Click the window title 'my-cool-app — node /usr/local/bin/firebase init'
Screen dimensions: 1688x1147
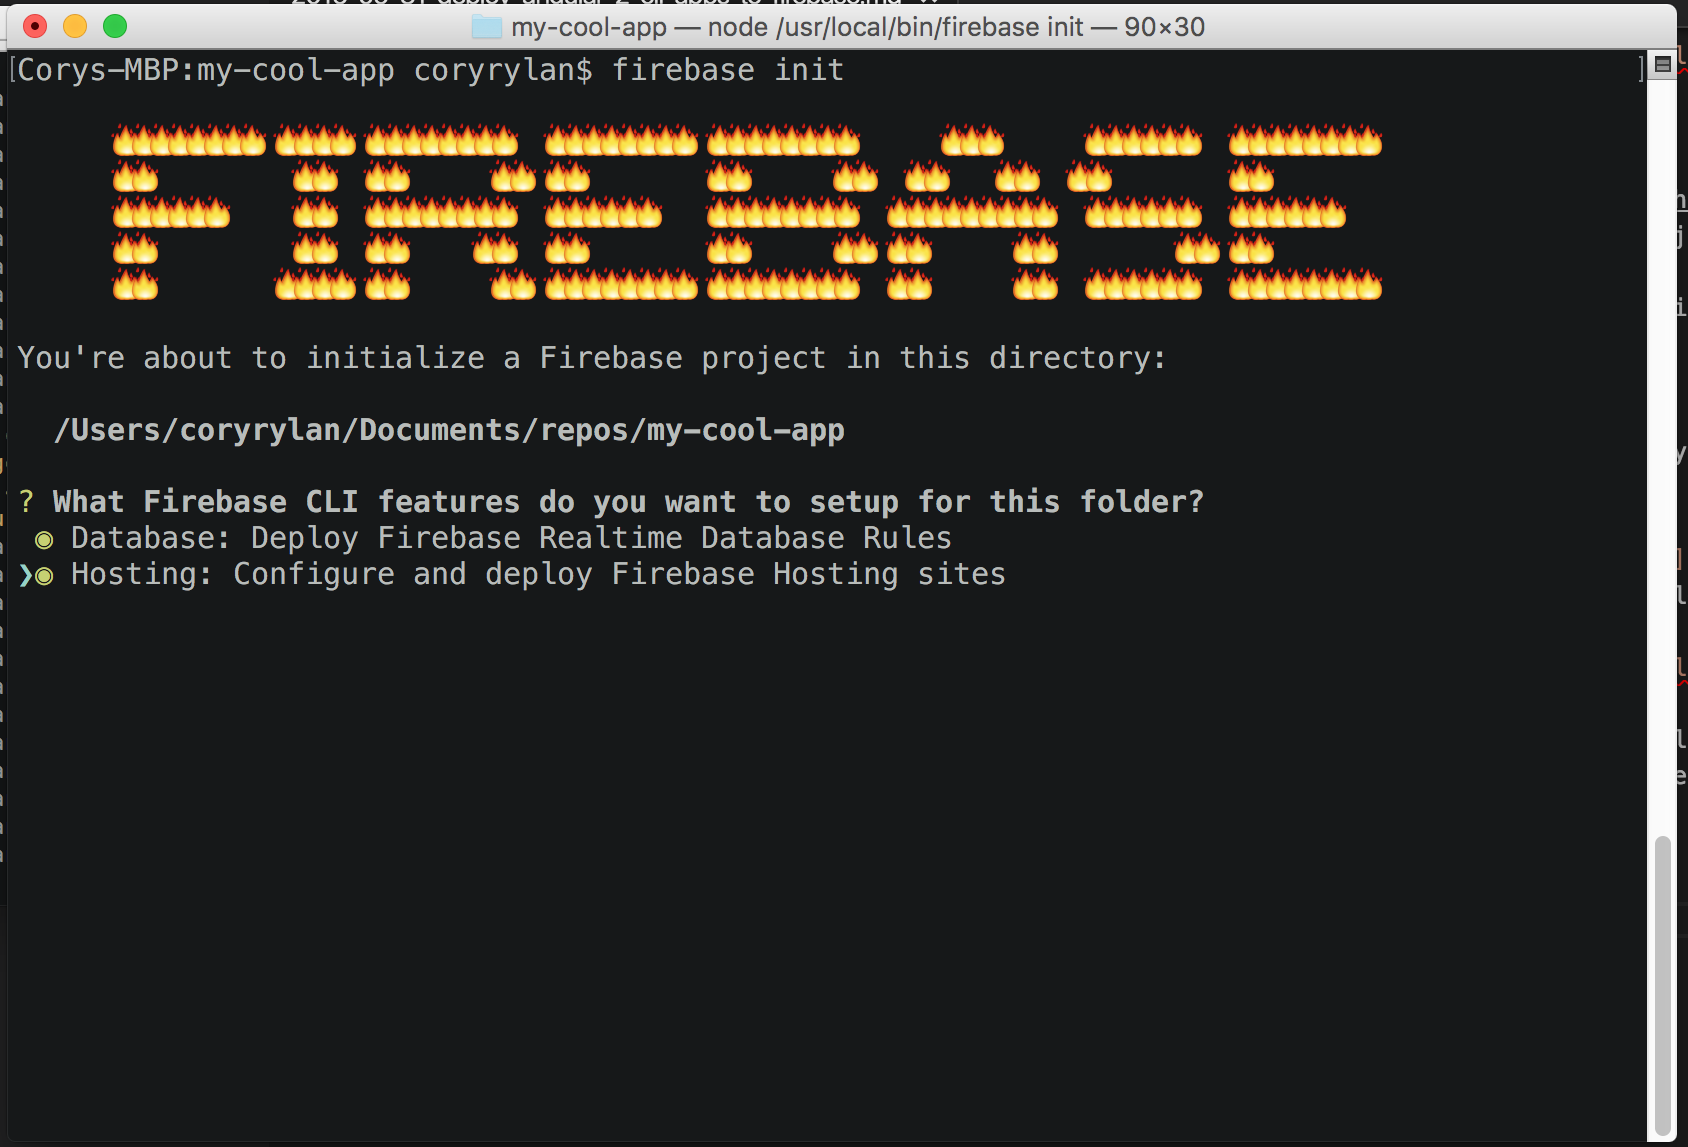tap(797, 27)
